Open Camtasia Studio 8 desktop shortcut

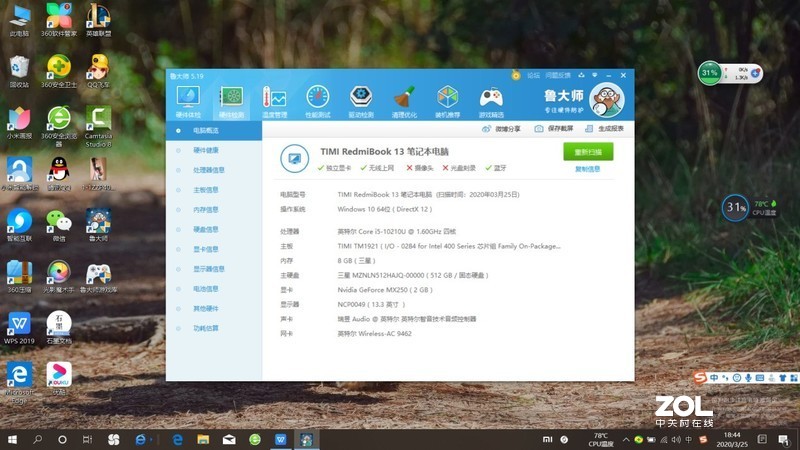pos(98,127)
